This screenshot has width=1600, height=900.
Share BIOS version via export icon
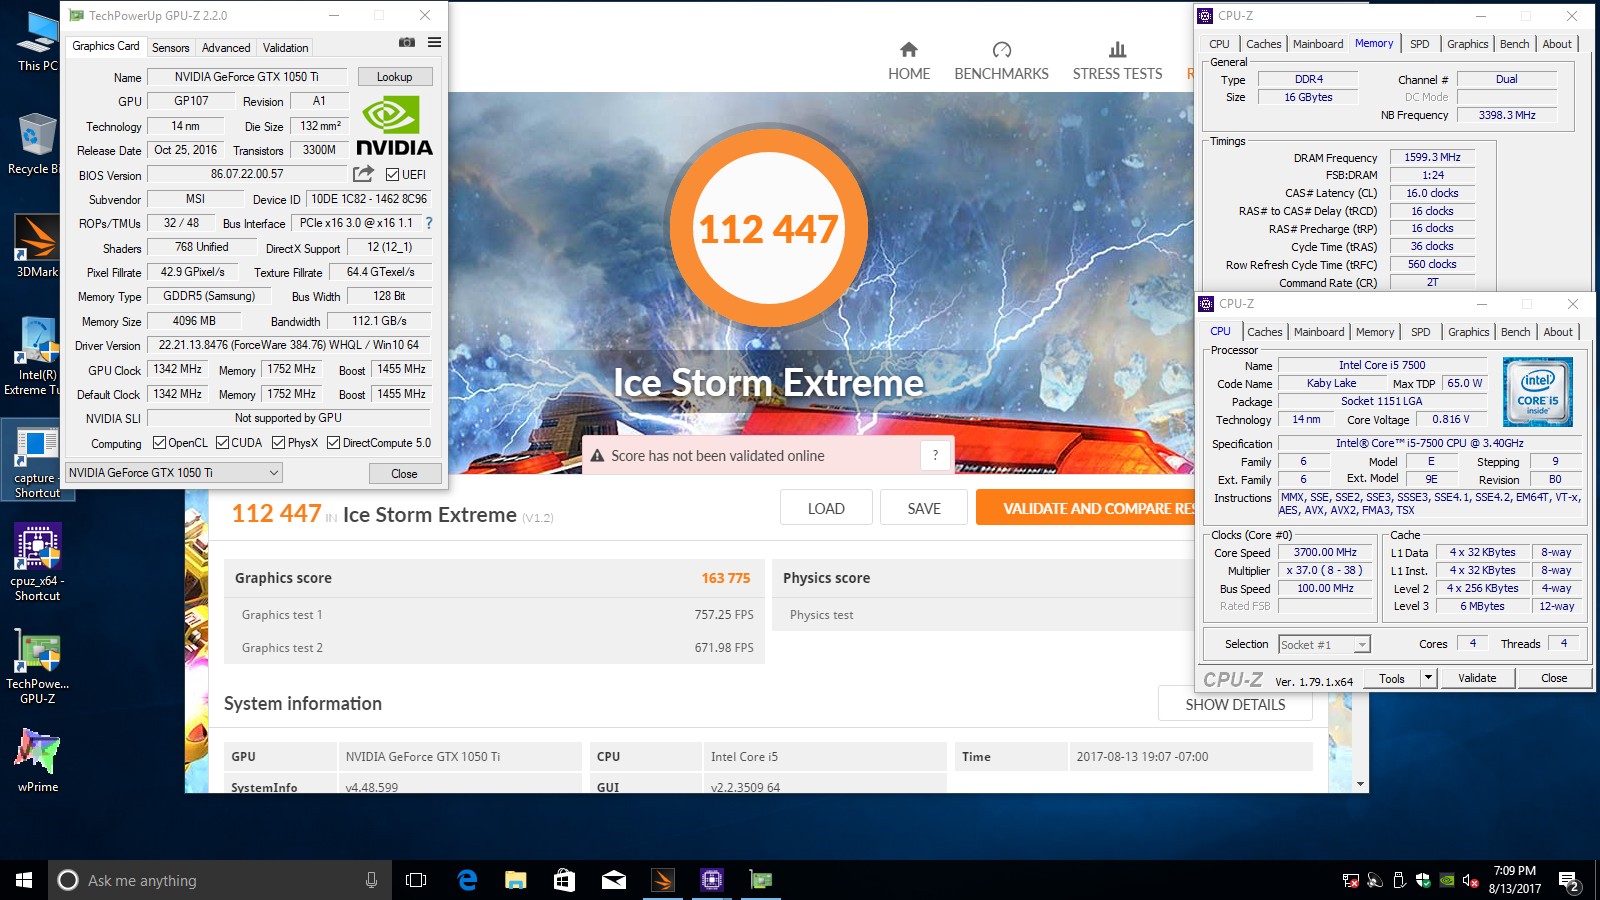click(x=363, y=174)
